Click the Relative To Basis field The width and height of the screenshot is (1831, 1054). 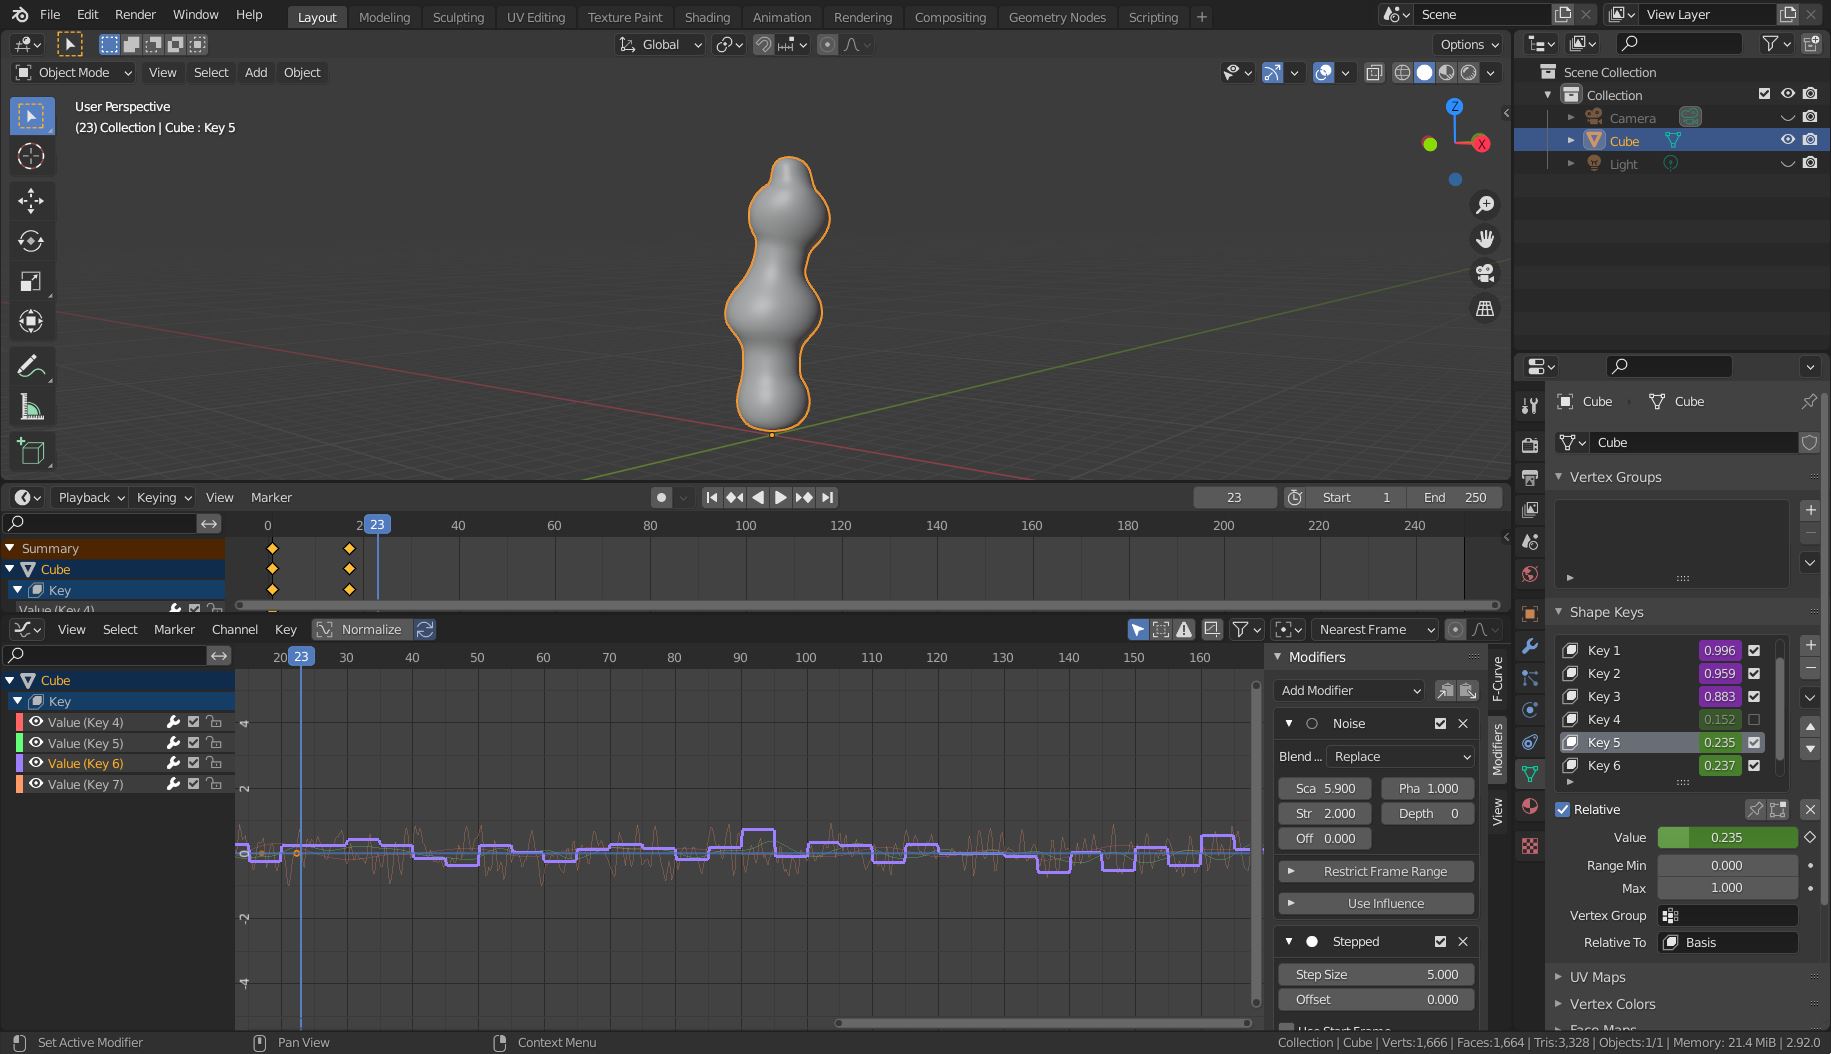[1728, 942]
